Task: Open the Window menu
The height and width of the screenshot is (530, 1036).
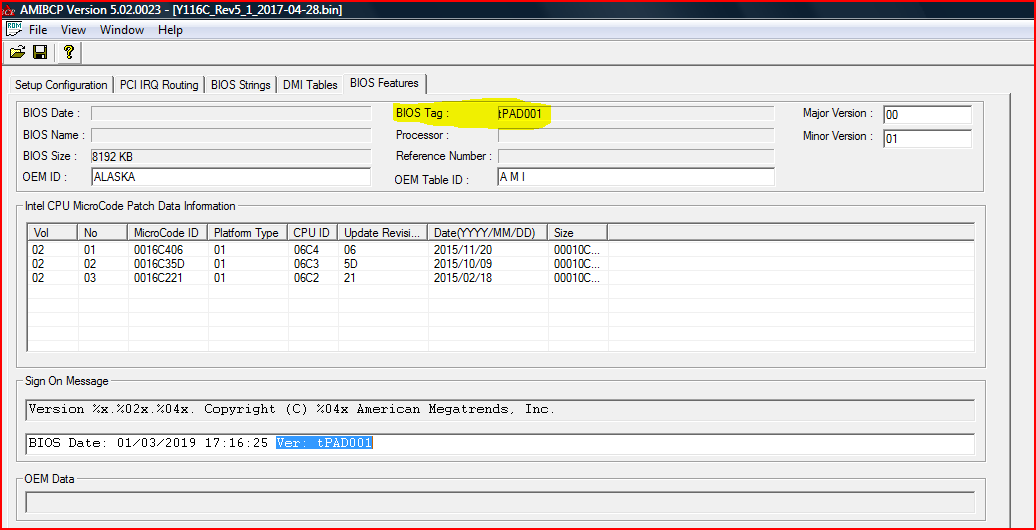Action: pos(121,30)
